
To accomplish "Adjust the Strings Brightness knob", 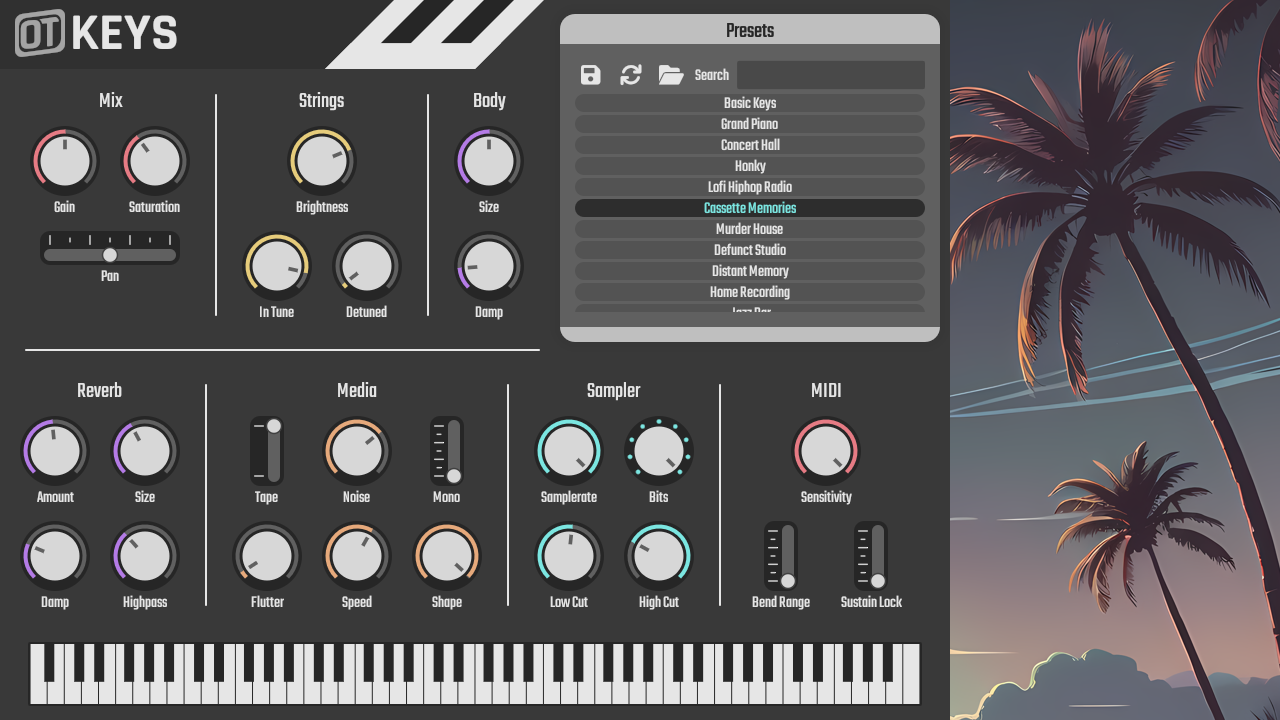I will (322, 161).
